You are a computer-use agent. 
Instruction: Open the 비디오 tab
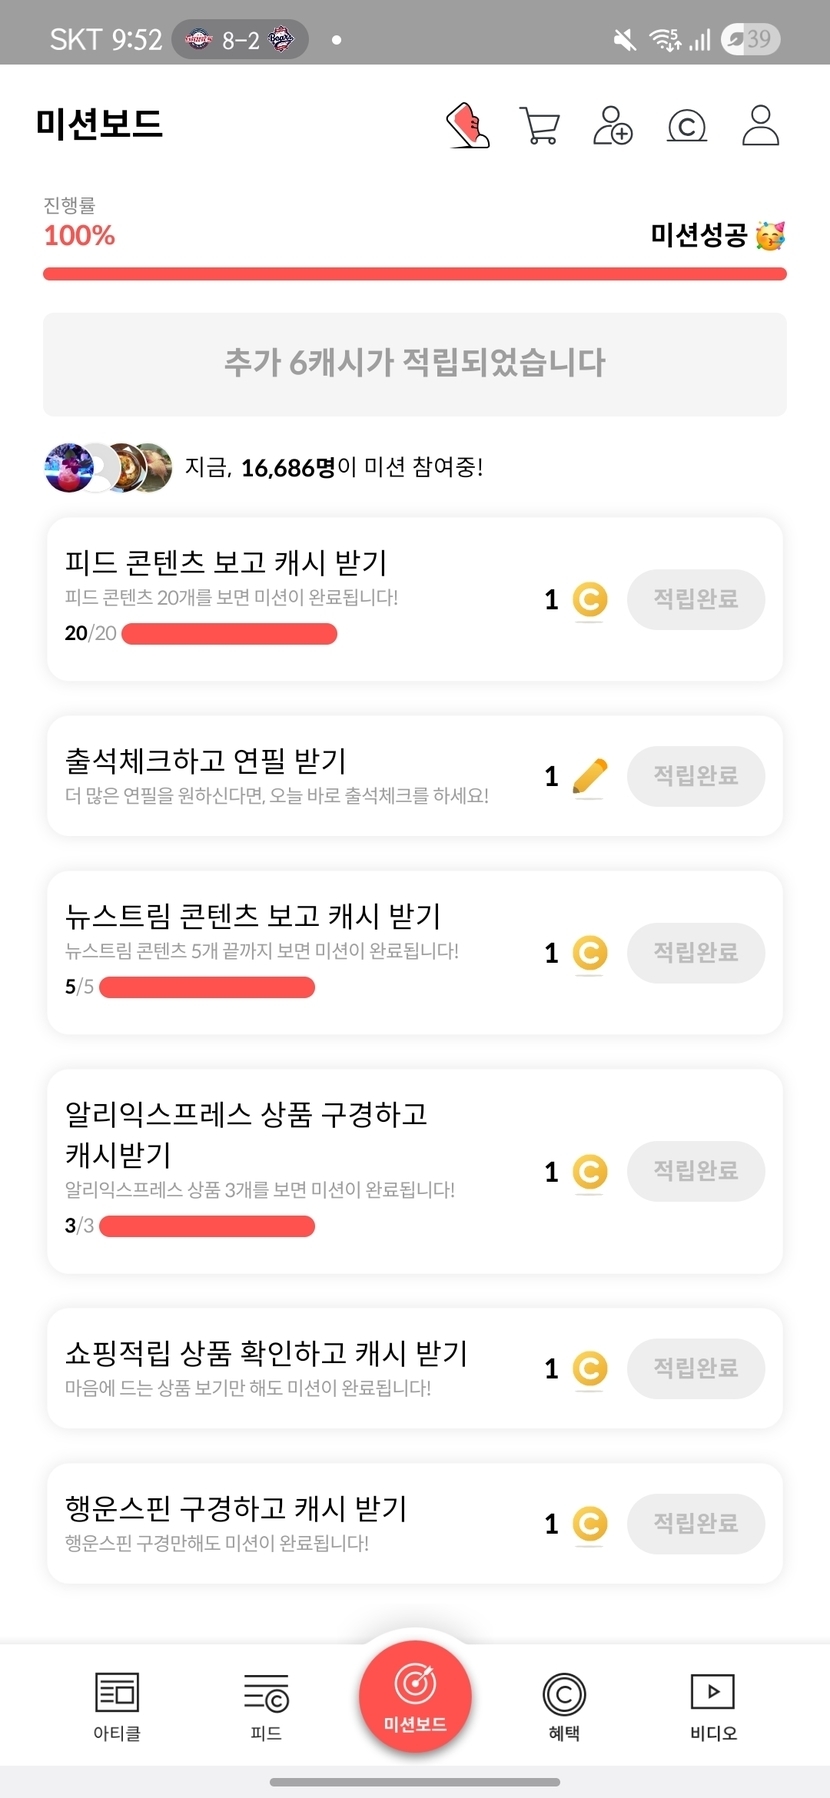click(713, 1706)
